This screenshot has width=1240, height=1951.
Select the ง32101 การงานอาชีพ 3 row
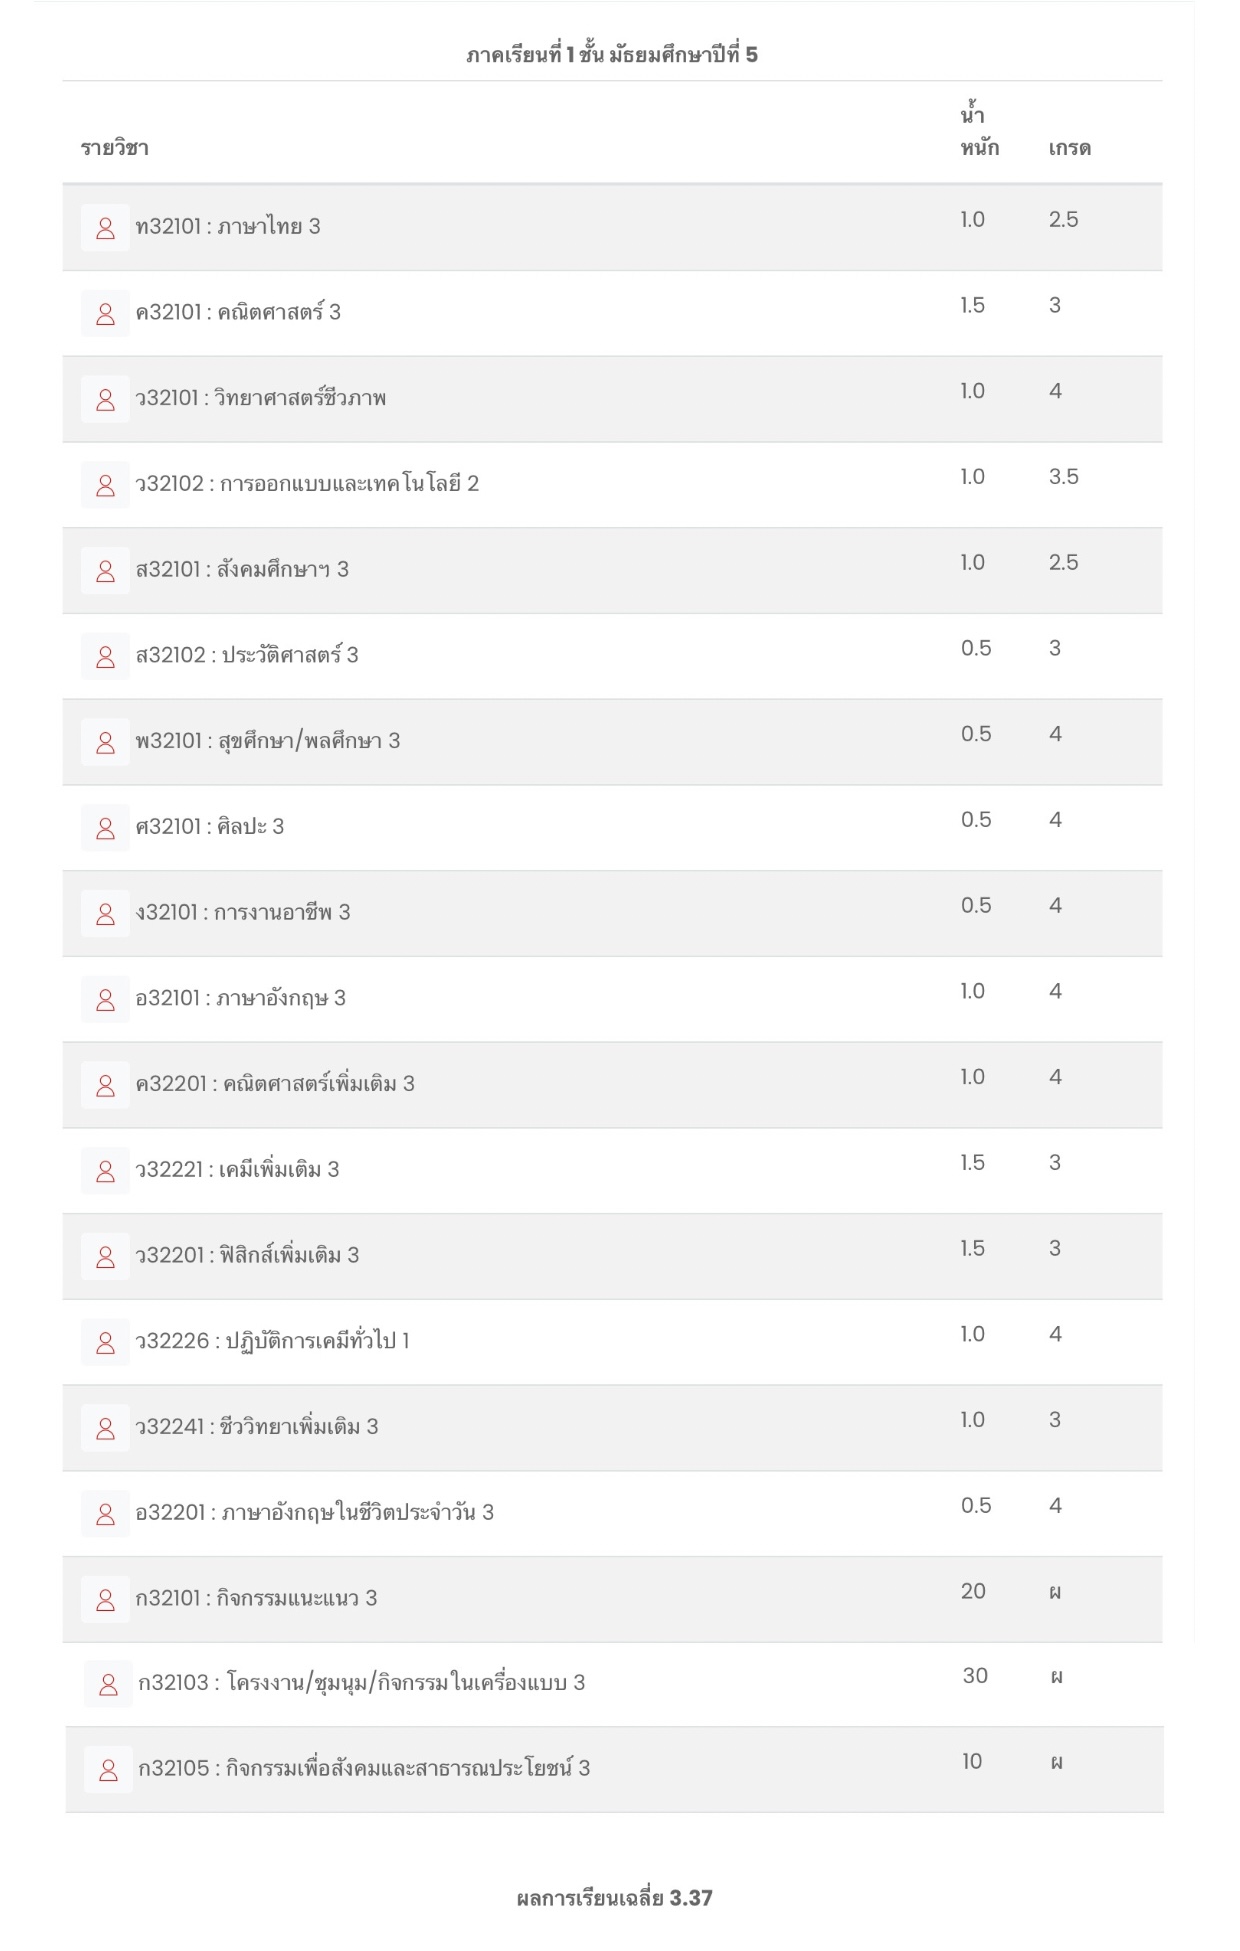(x=612, y=914)
